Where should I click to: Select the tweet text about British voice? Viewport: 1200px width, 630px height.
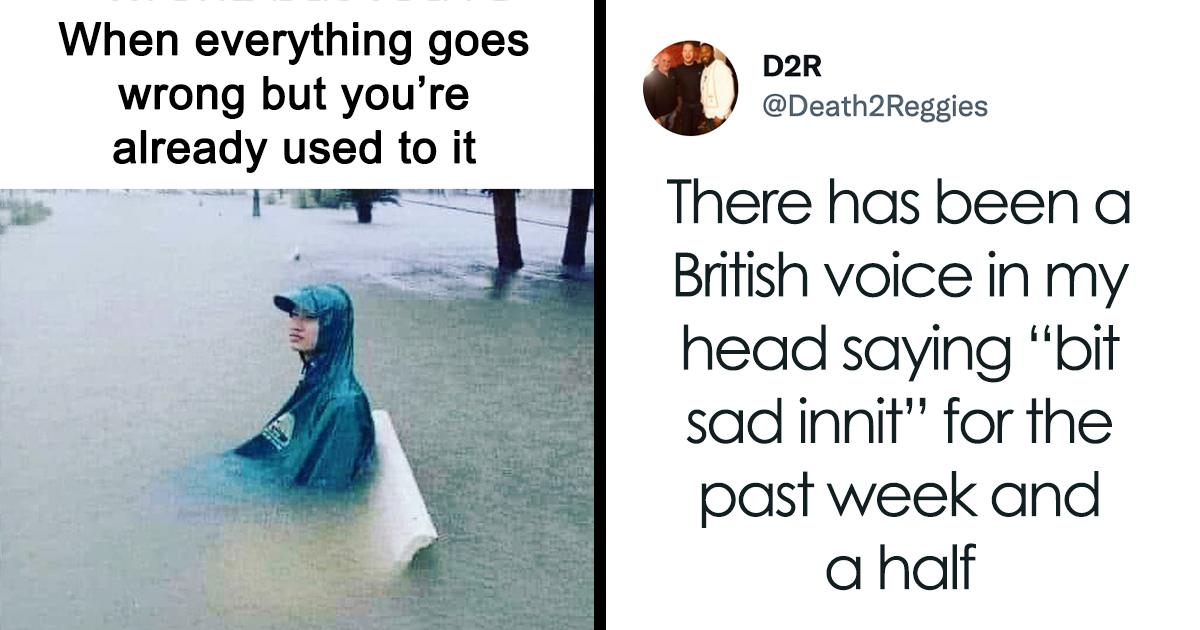coord(902,398)
